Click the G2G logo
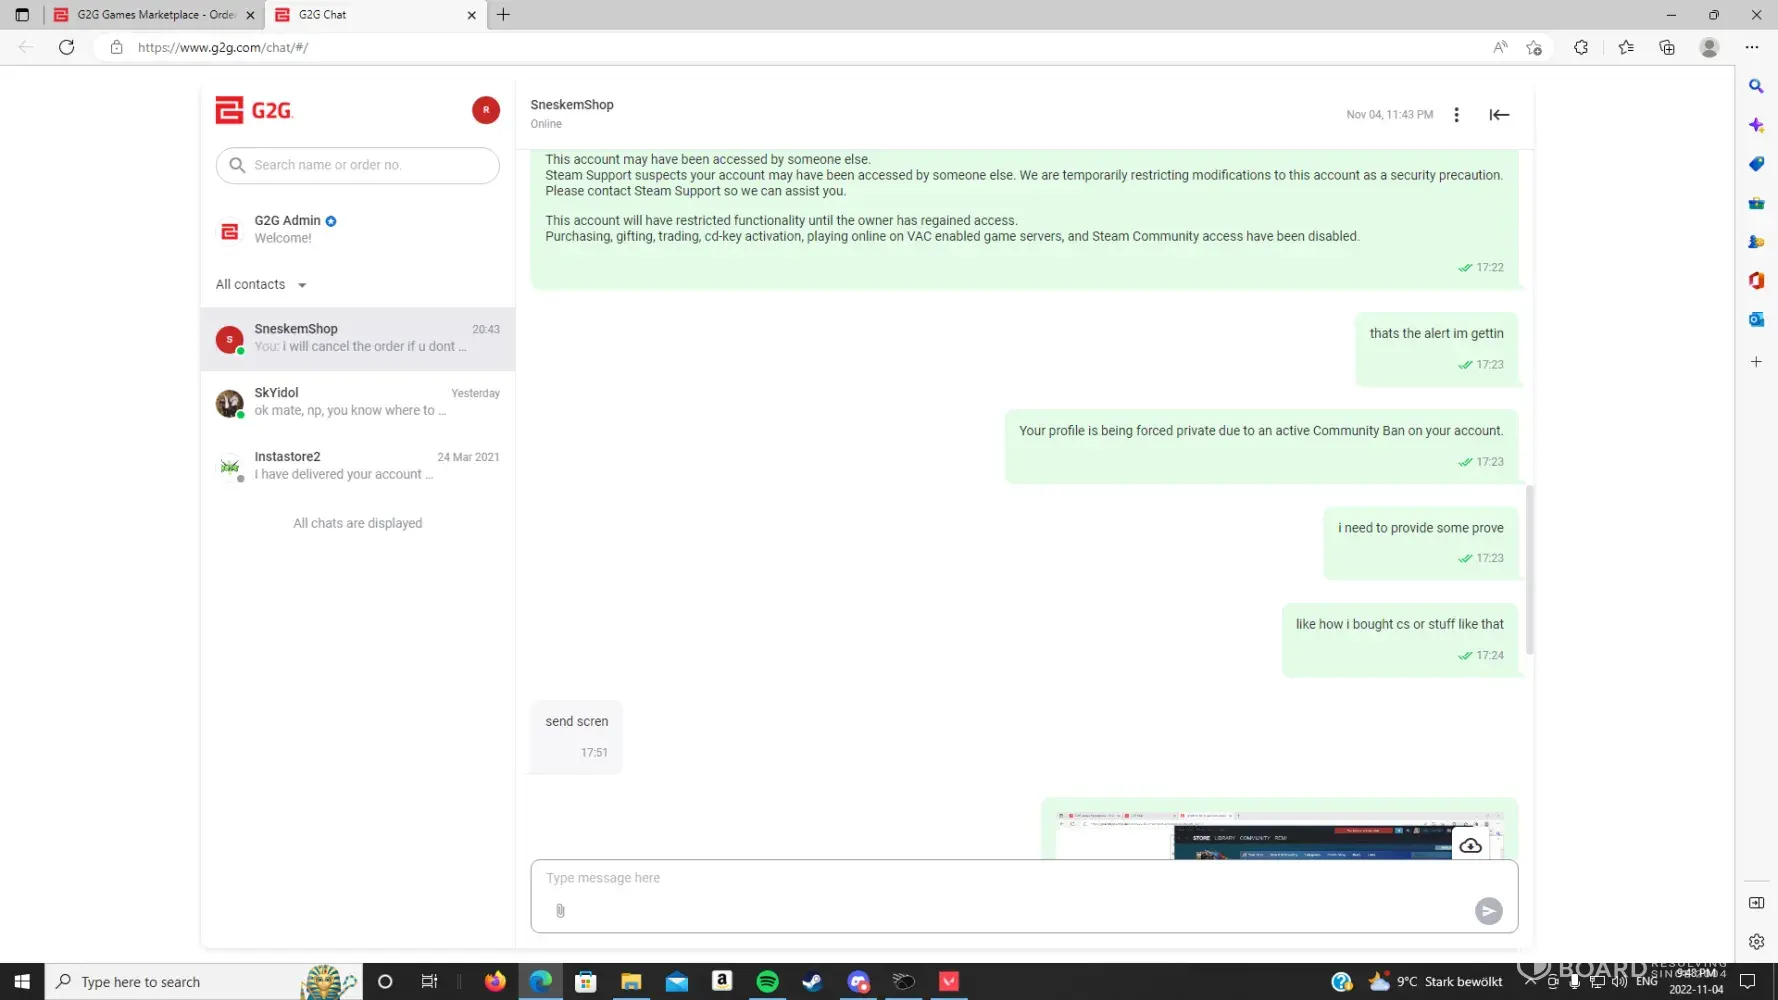 point(254,110)
